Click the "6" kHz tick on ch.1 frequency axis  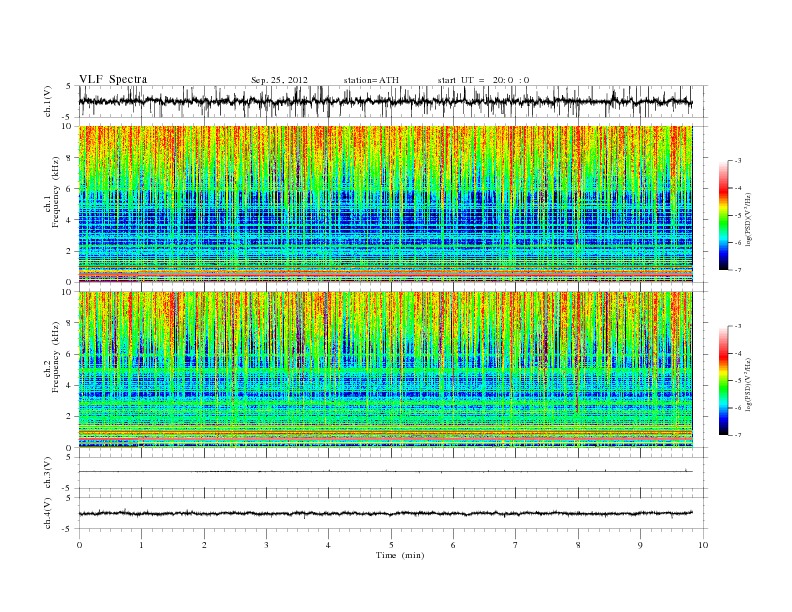click(70, 189)
